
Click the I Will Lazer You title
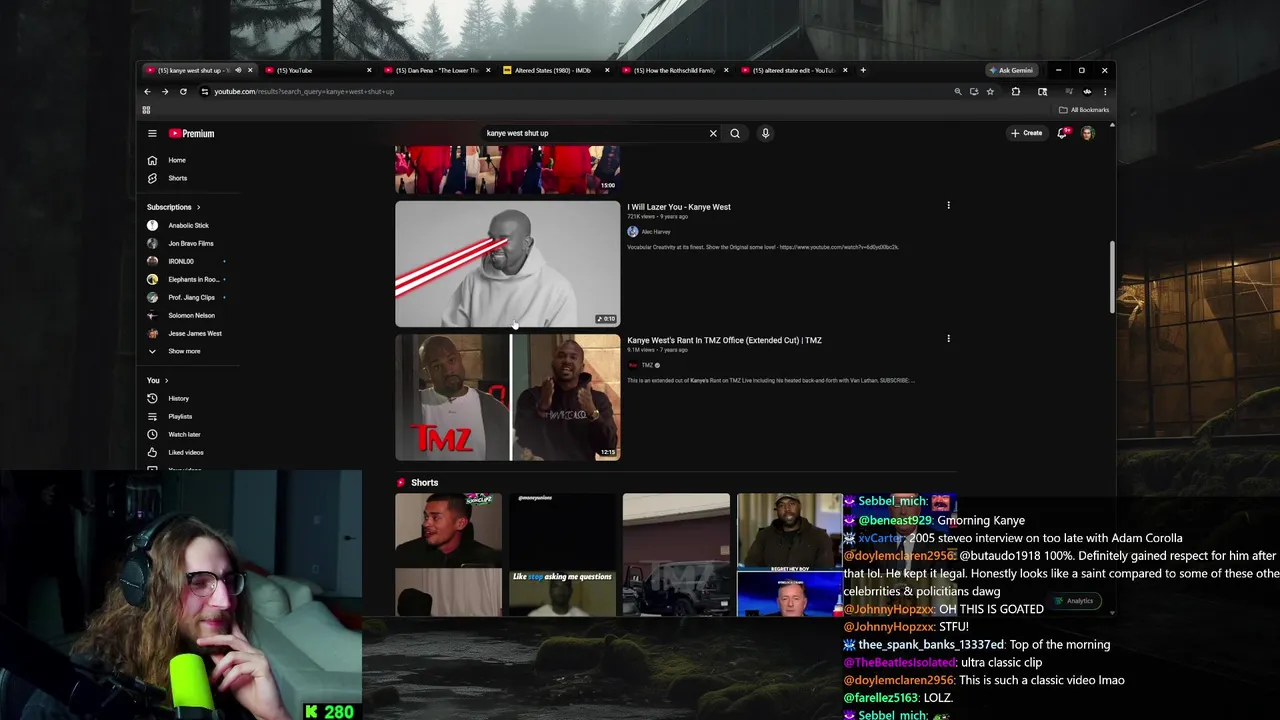pyautogui.click(x=679, y=207)
